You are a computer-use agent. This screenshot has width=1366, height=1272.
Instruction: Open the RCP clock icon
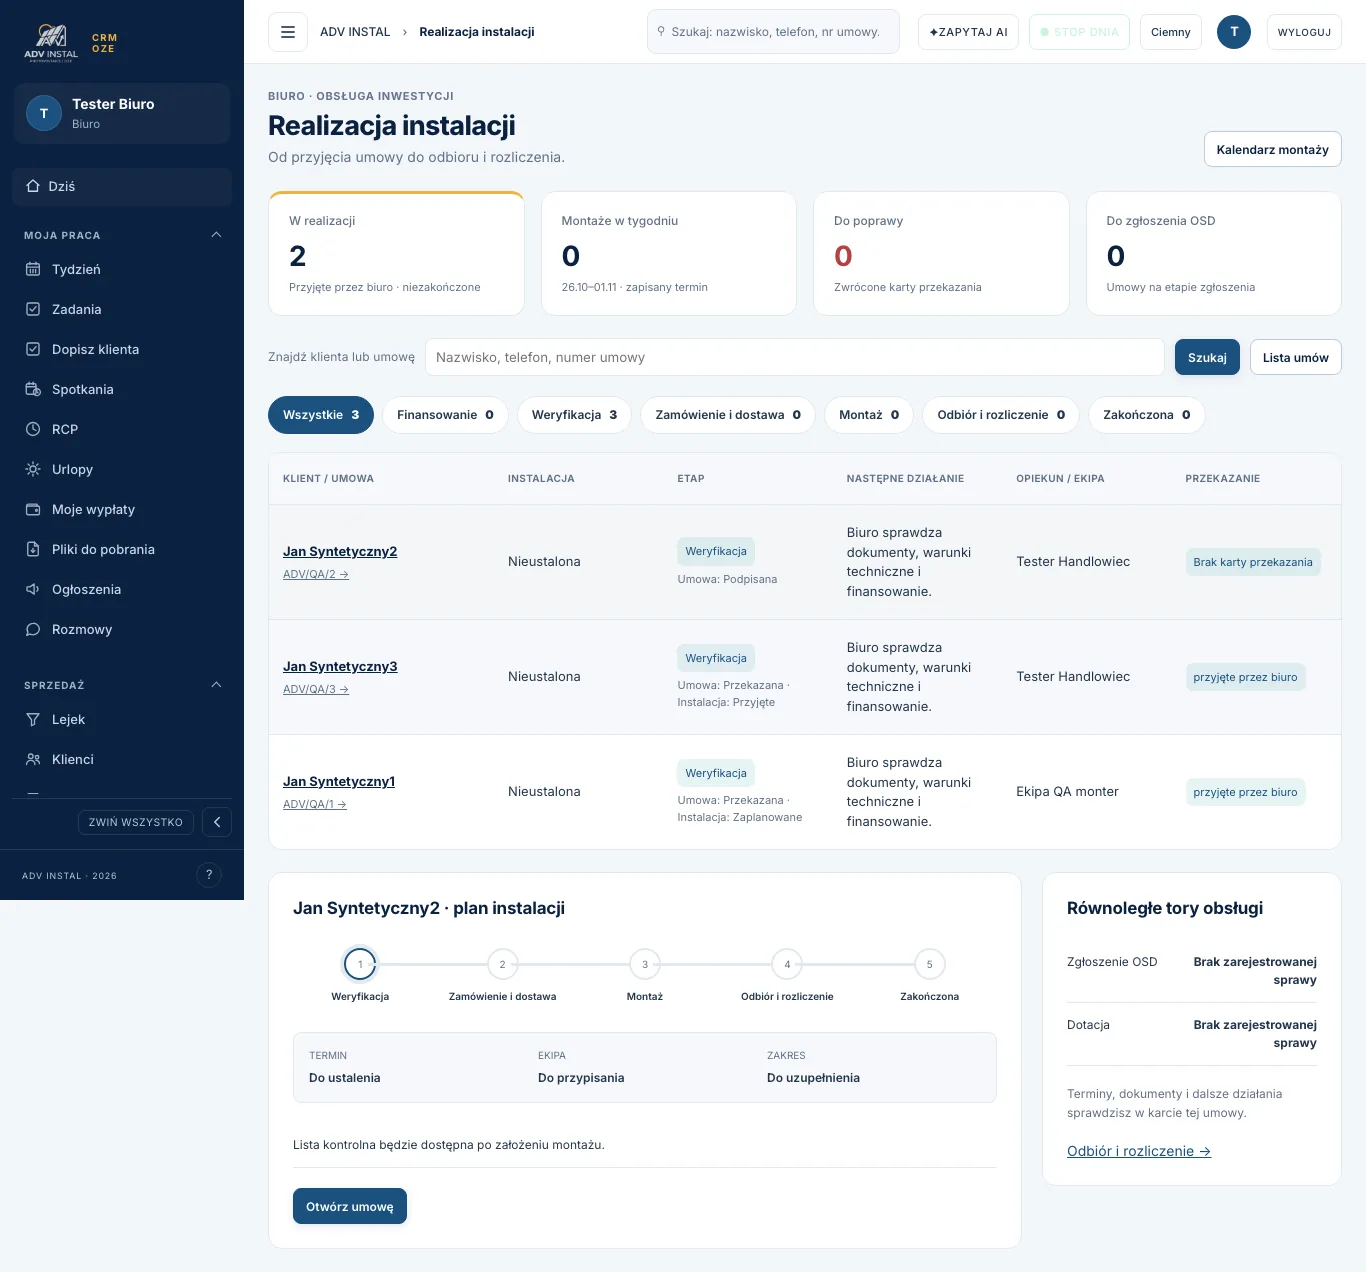click(x=33, y=429)
